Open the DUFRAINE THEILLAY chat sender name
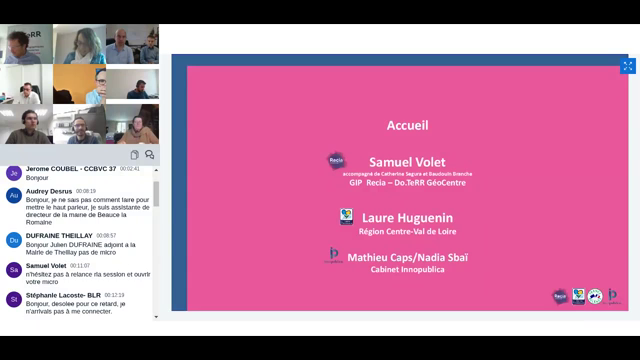Screen dimensions: 640x360 coord(59,236)
